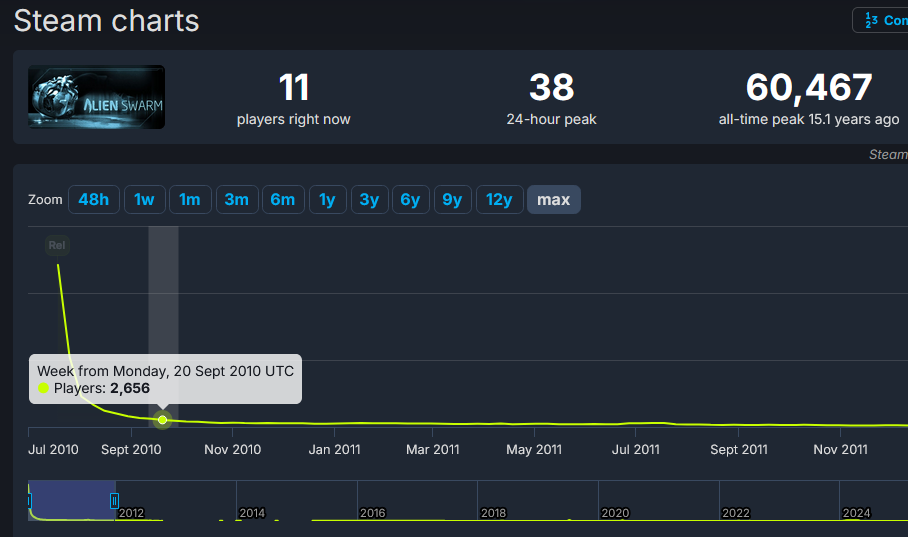Set zoom range to 3y

pyautogui.click(x=369, y=199)
